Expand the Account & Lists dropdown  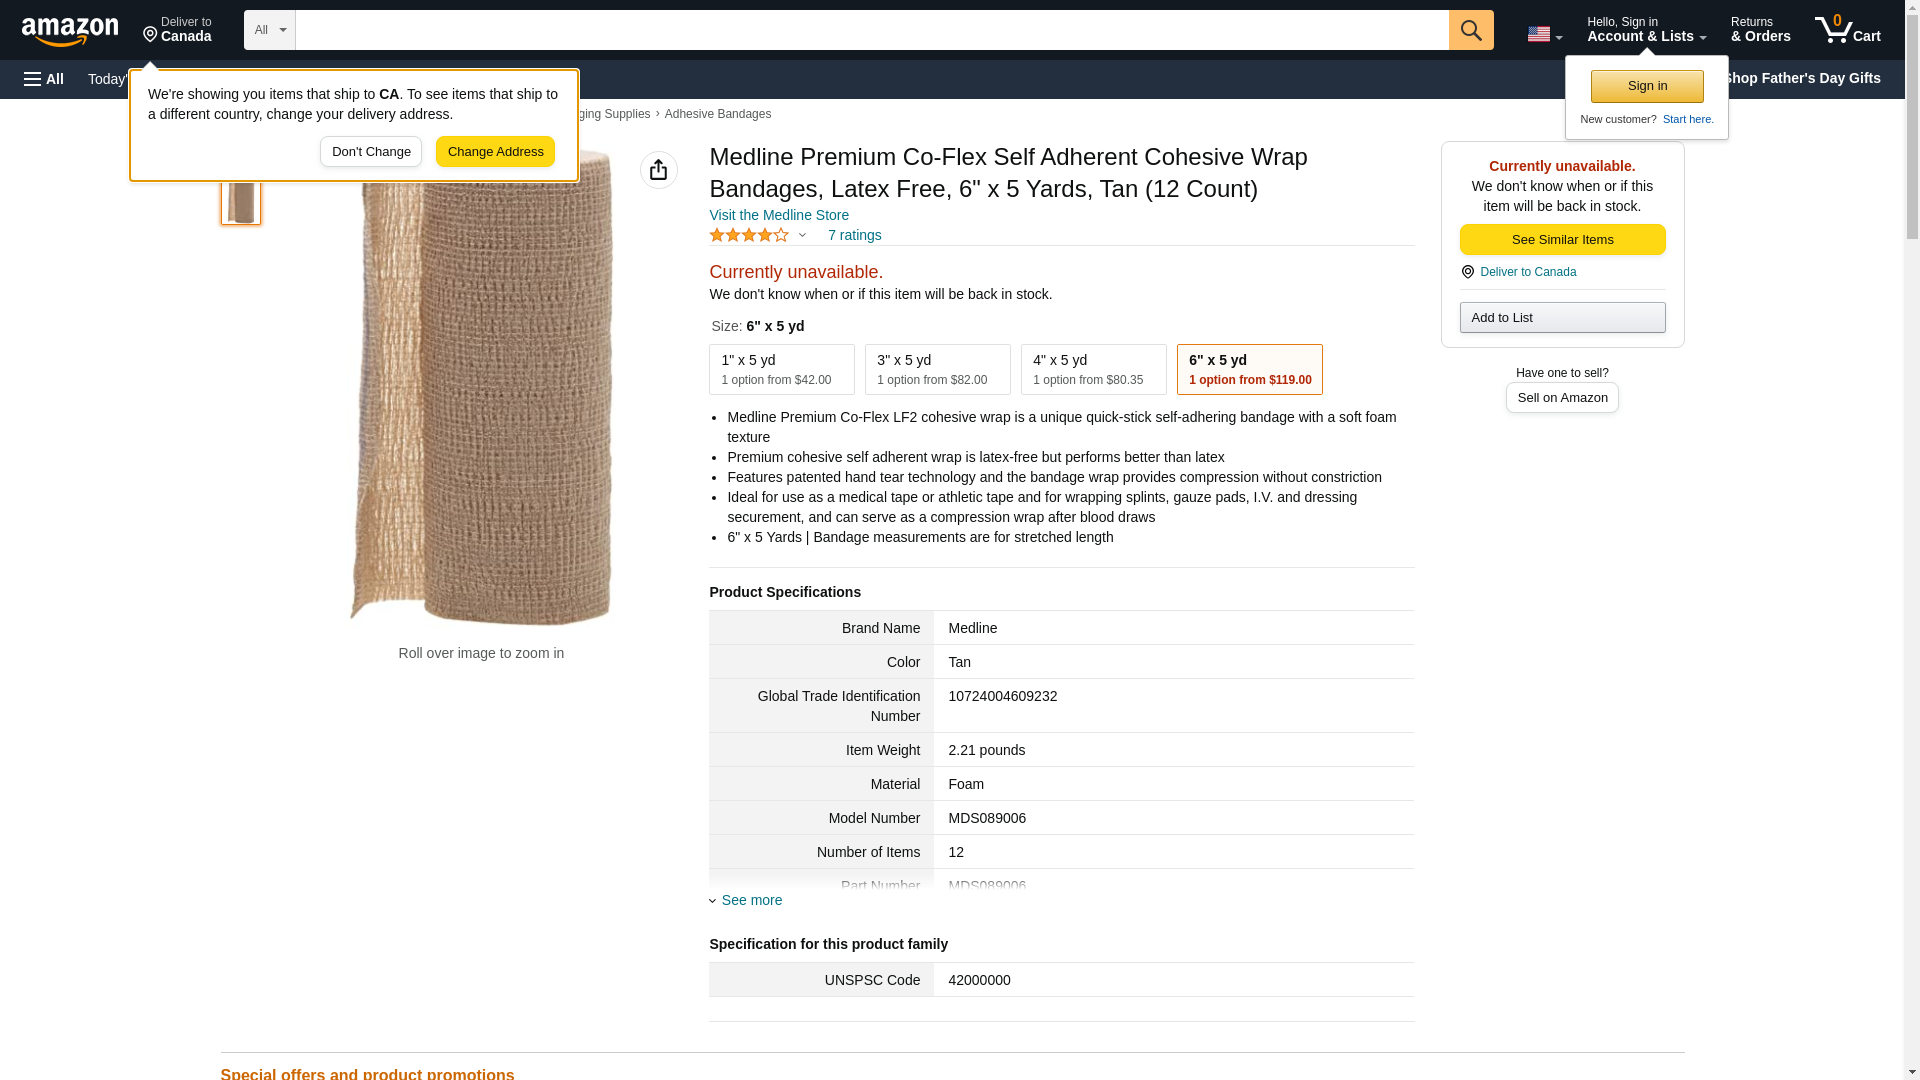click(1645, 30)
